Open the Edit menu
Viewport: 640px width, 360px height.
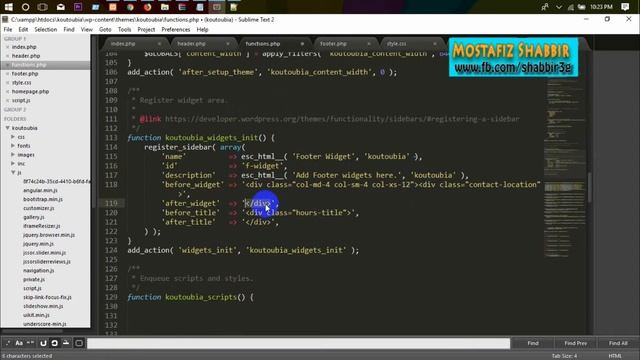pyautogui.click(x=23, y=29)
